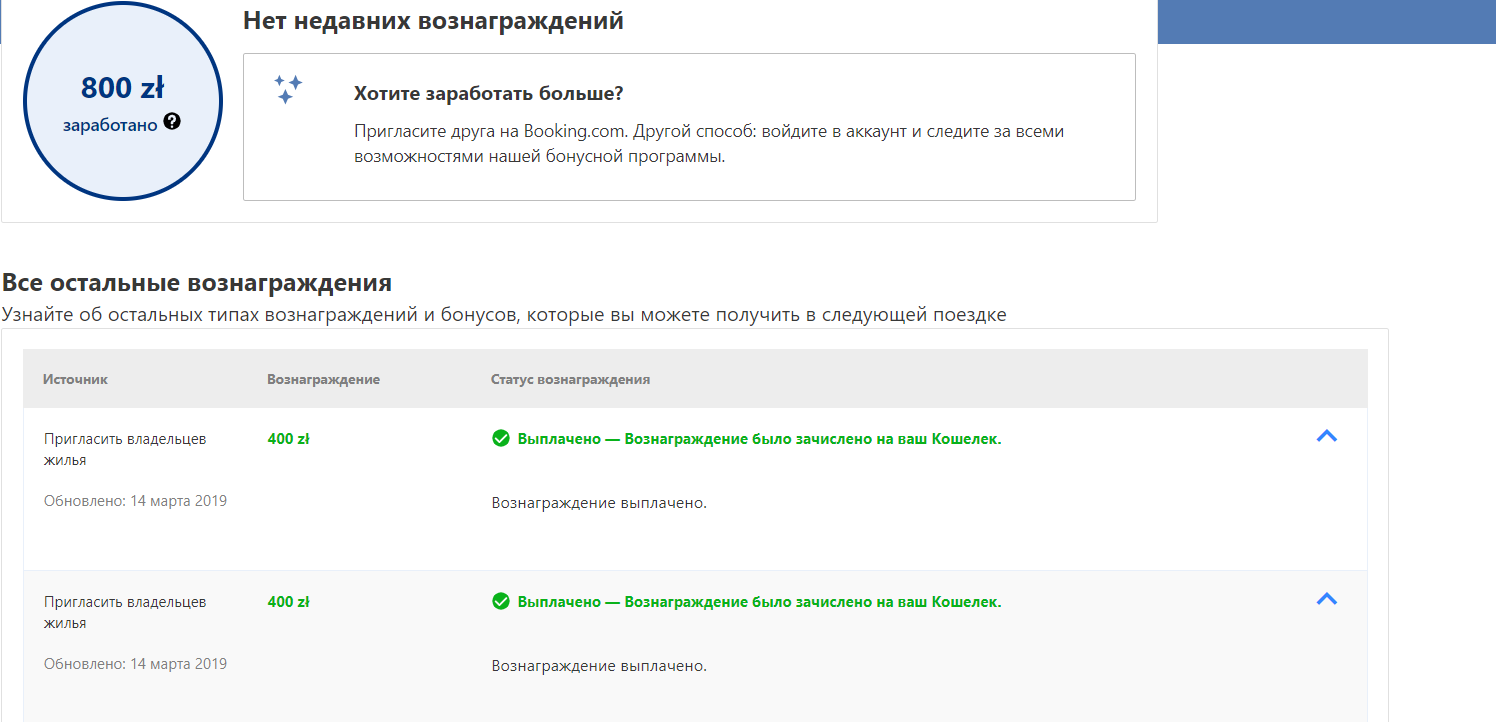Click the 400 zł amount in the first row
This screenshot has height=722, width=1496.
[x=288, y=438]
